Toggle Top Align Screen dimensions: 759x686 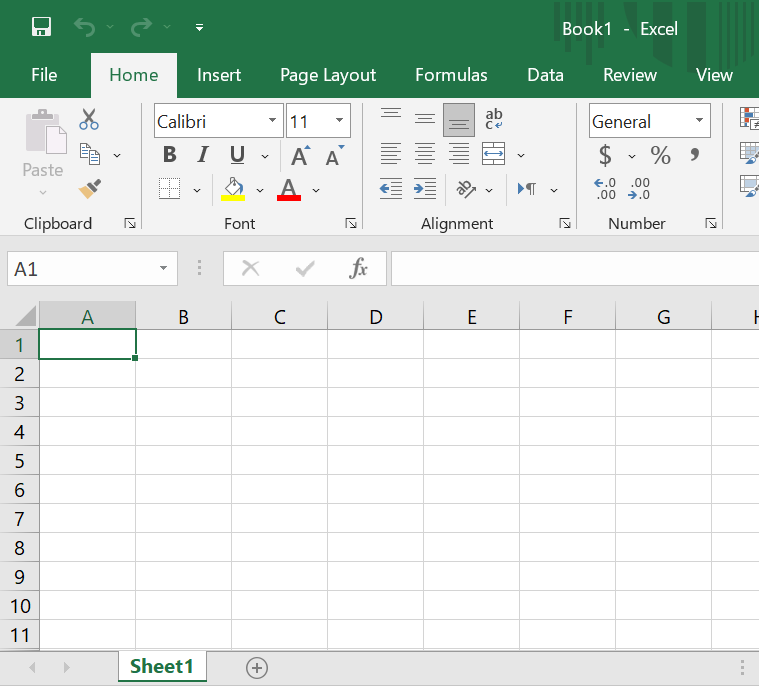(x=391, y=114)
